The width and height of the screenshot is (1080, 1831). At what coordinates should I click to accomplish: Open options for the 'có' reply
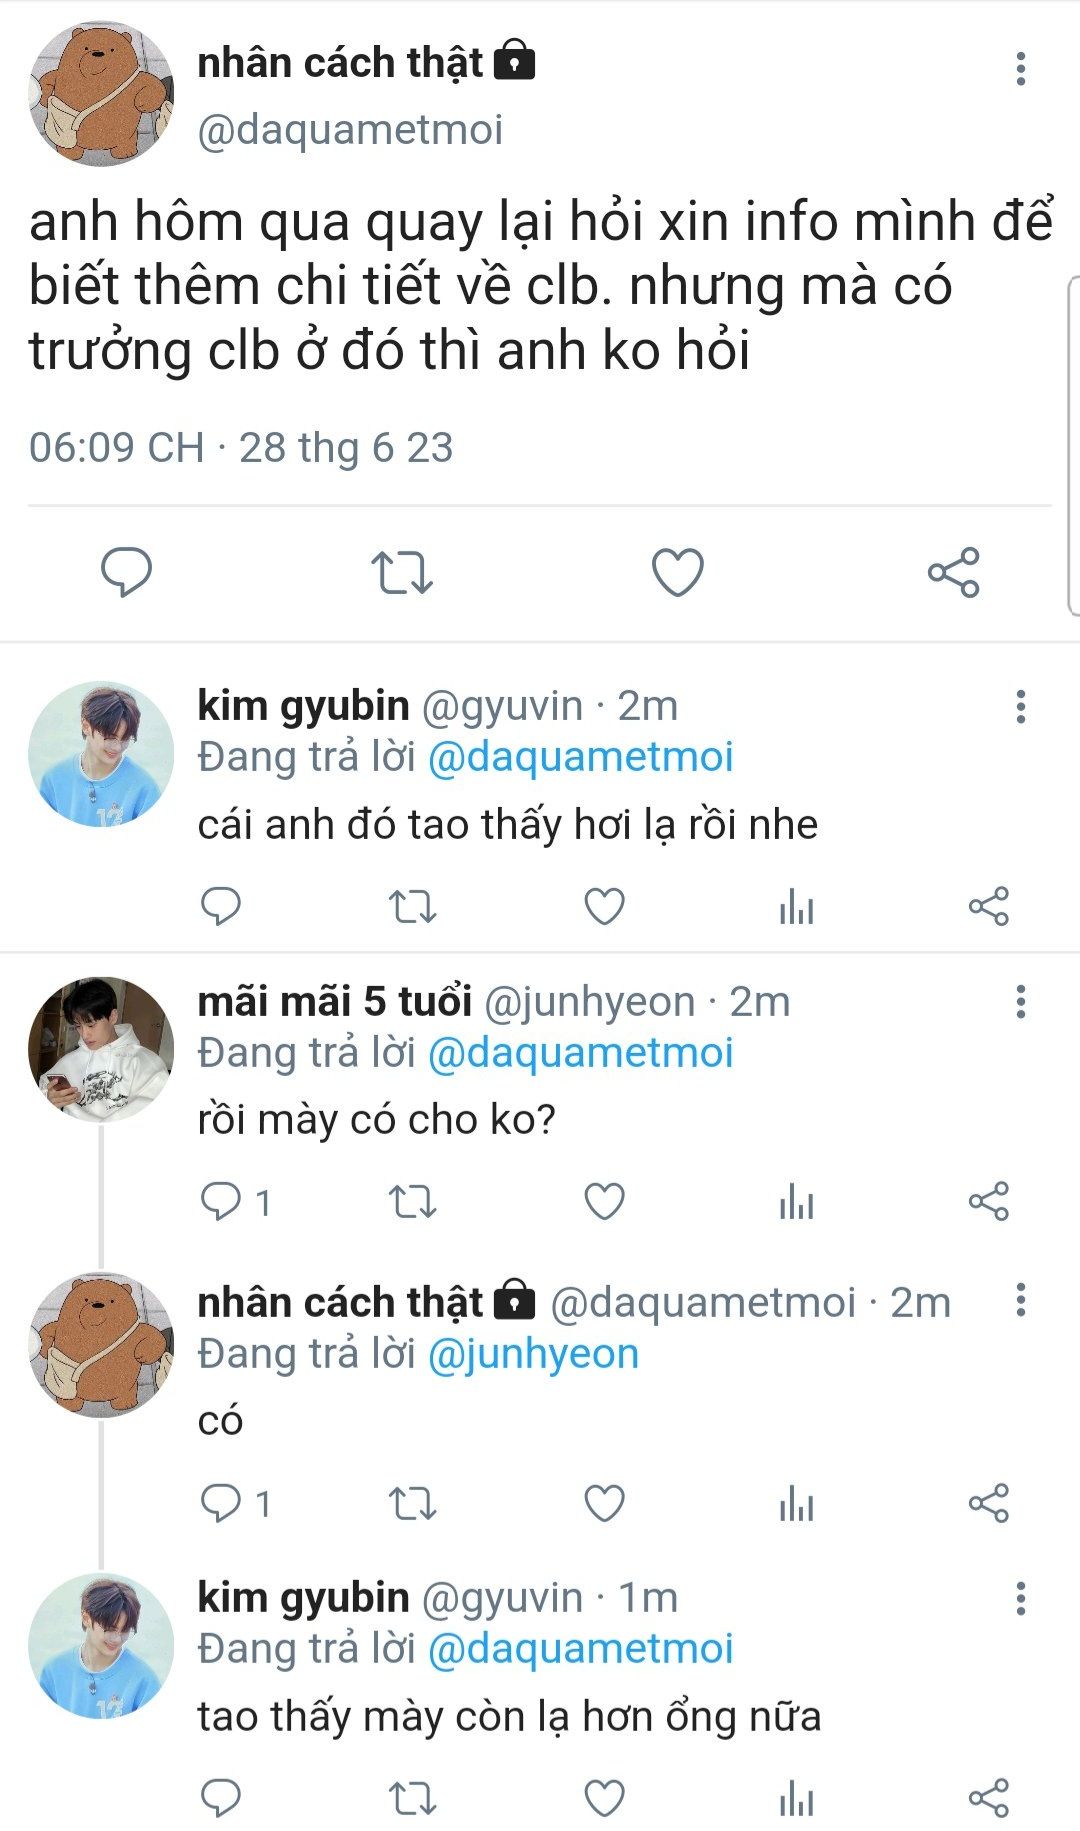coord(1020,1300)
